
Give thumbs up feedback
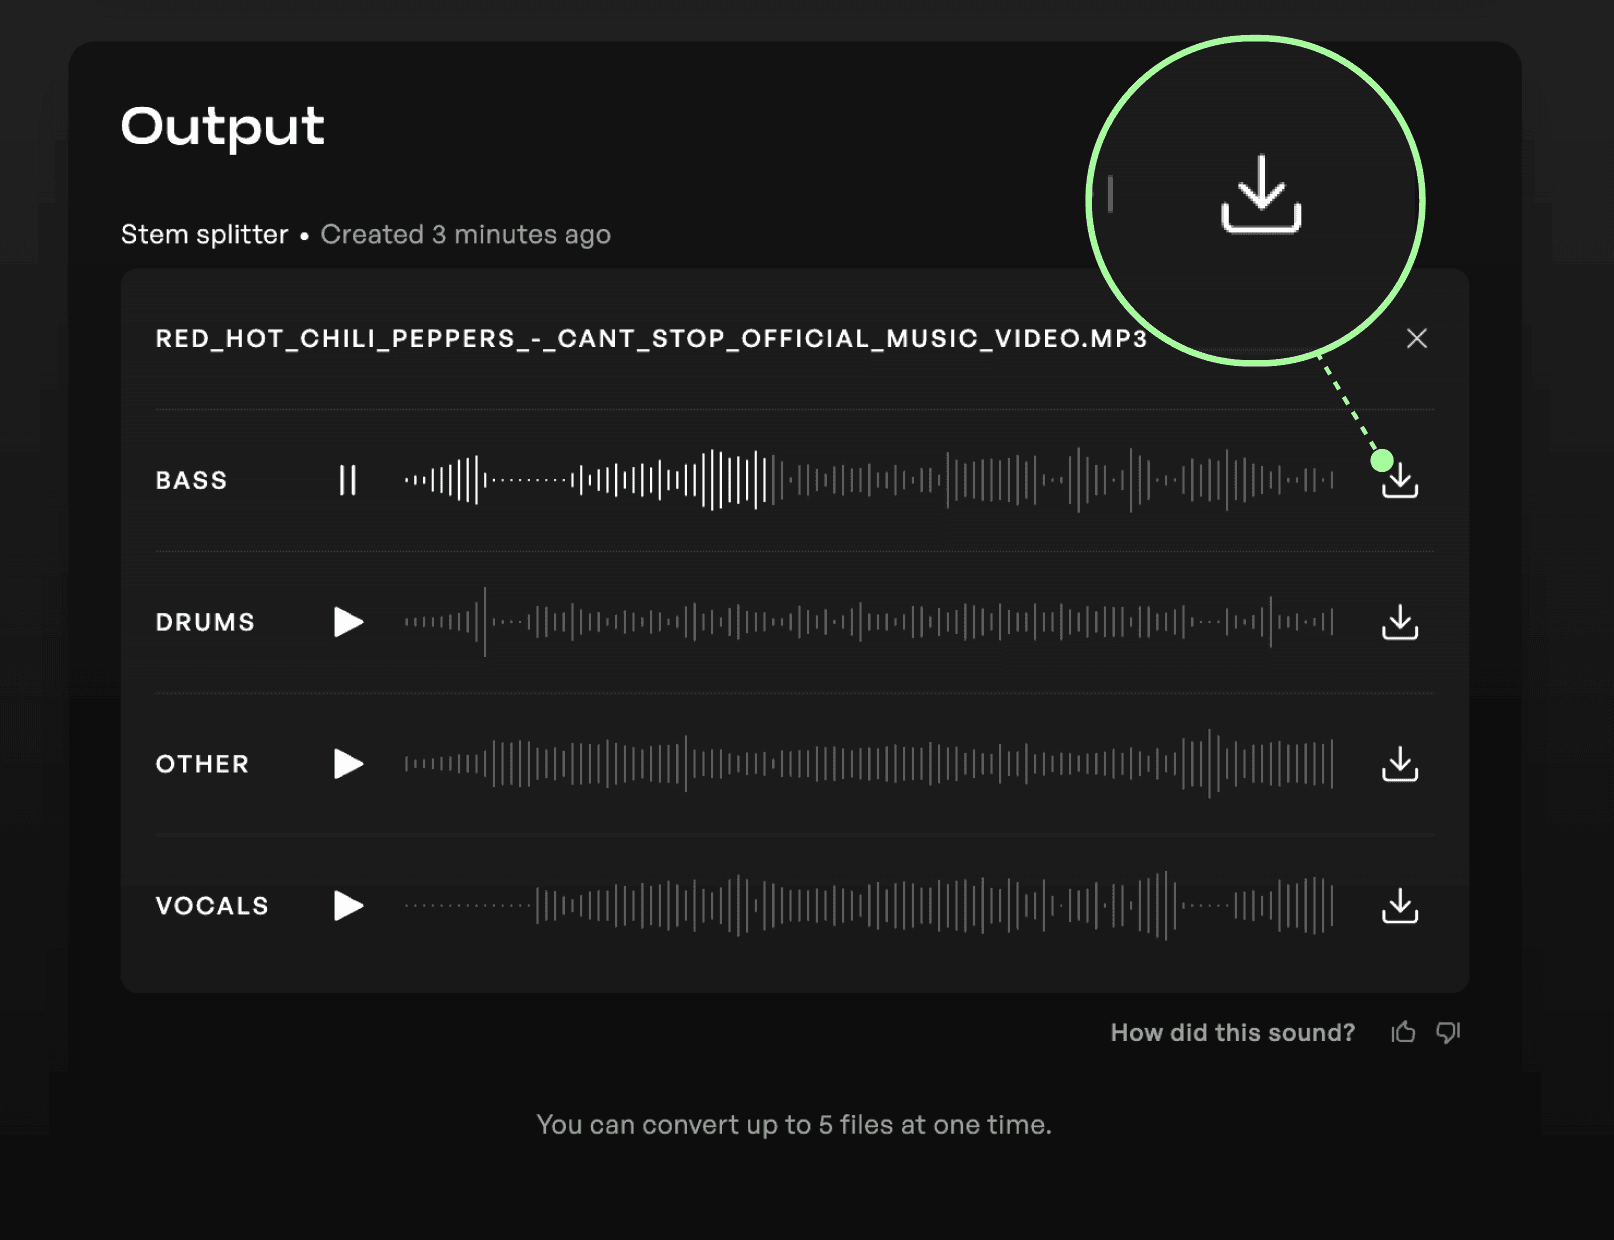pyautogui.click(x=1403, y=1032)
